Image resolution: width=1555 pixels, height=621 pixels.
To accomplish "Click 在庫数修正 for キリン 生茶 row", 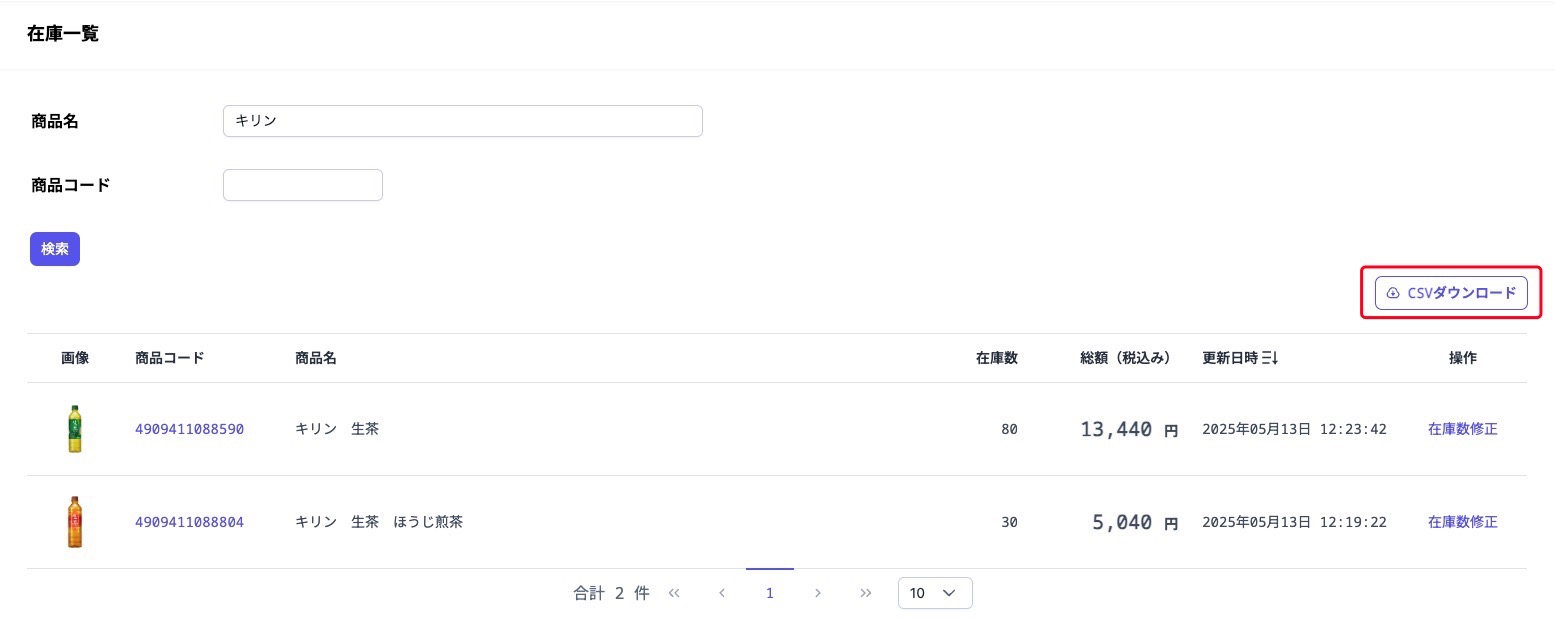I will [x=1462, y=429].
